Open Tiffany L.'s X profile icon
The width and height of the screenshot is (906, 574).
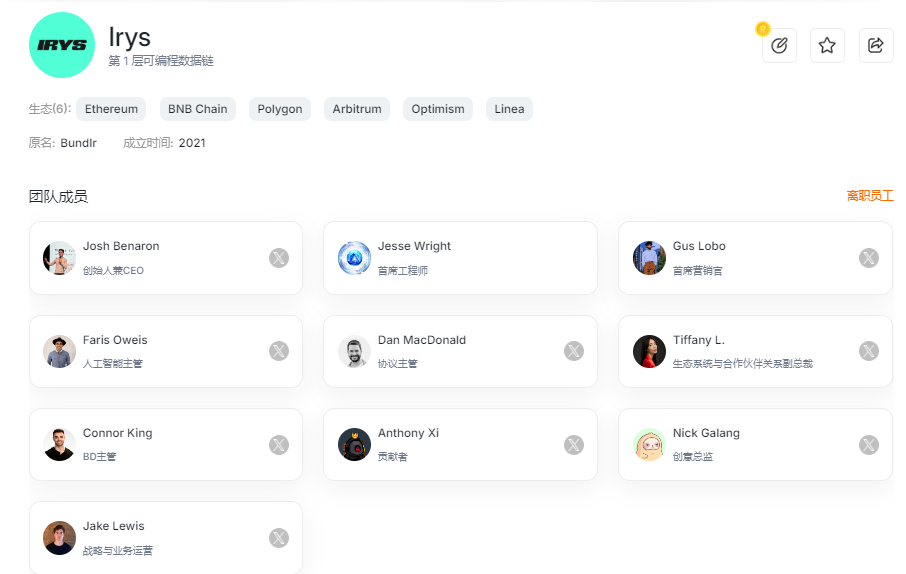click(x=869, y=351)
